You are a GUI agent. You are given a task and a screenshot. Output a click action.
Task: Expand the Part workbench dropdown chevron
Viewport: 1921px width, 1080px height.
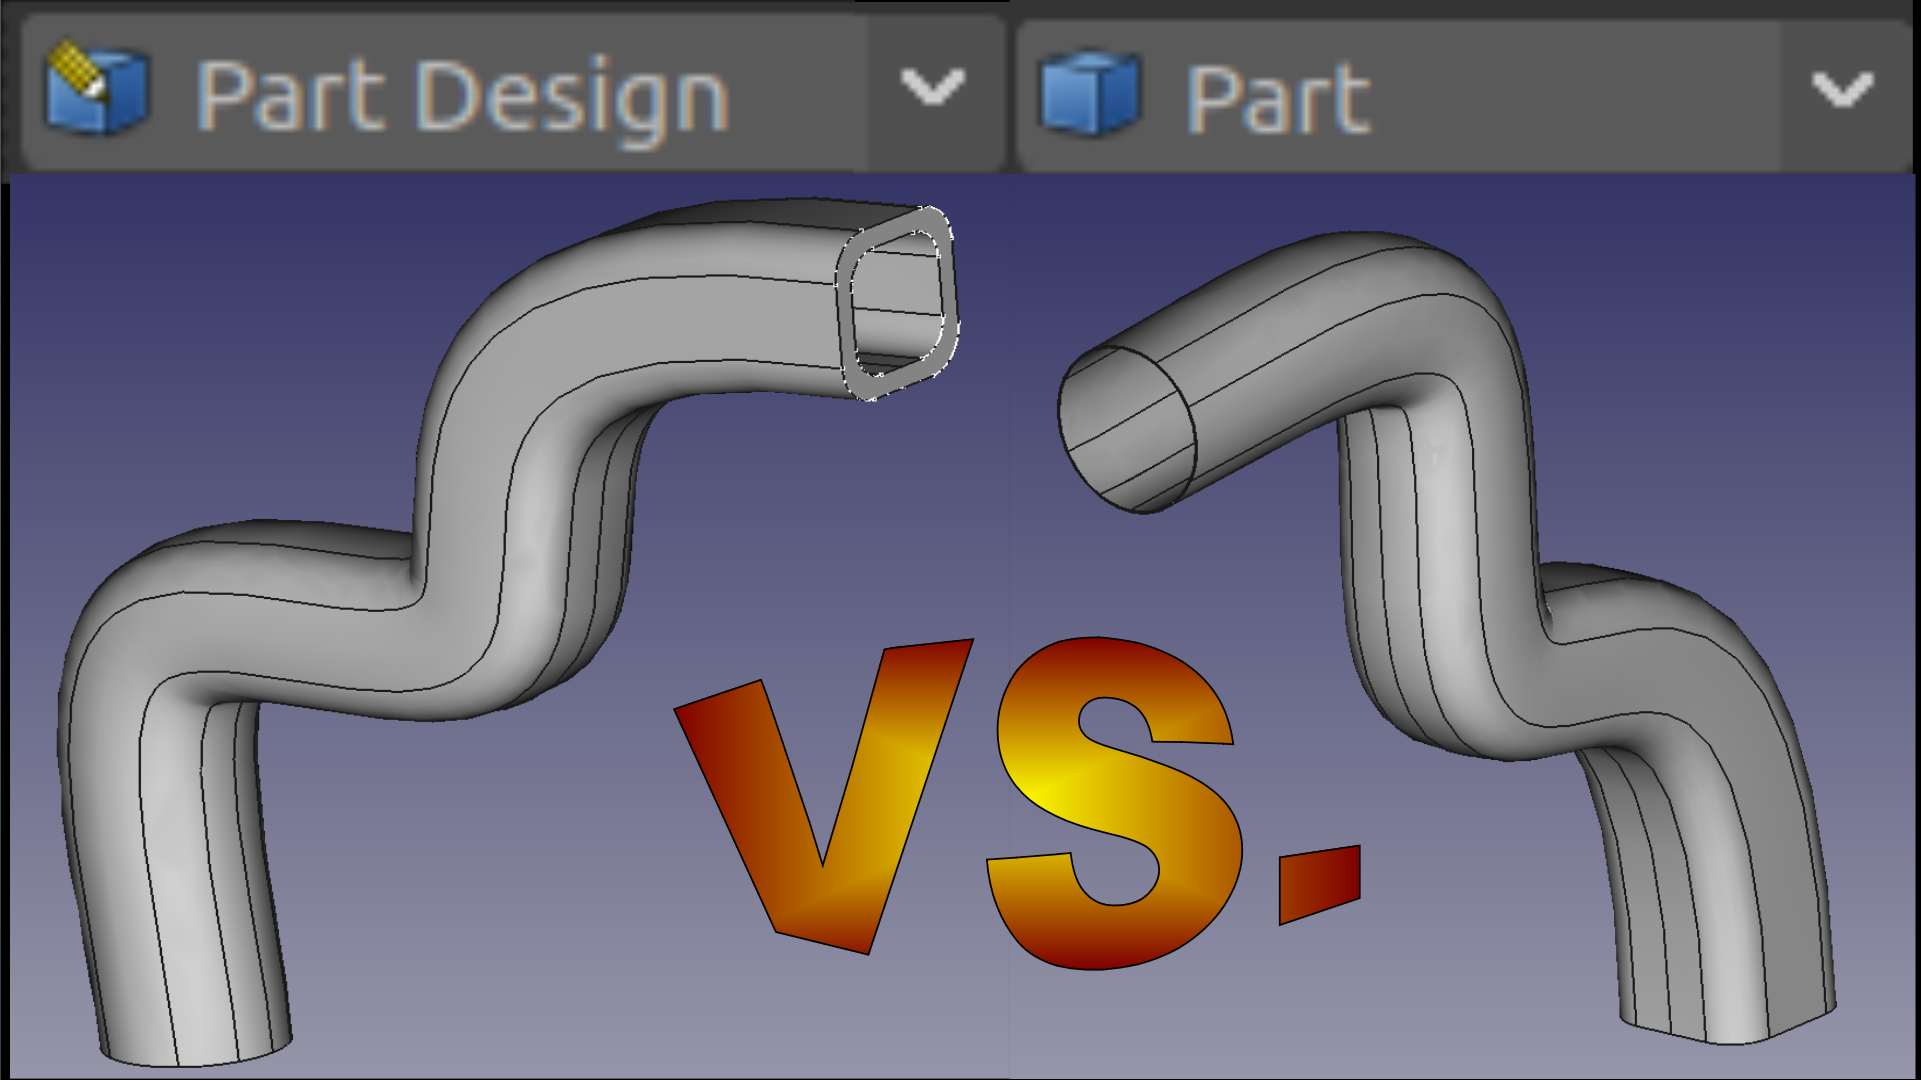coord(1843,90)
